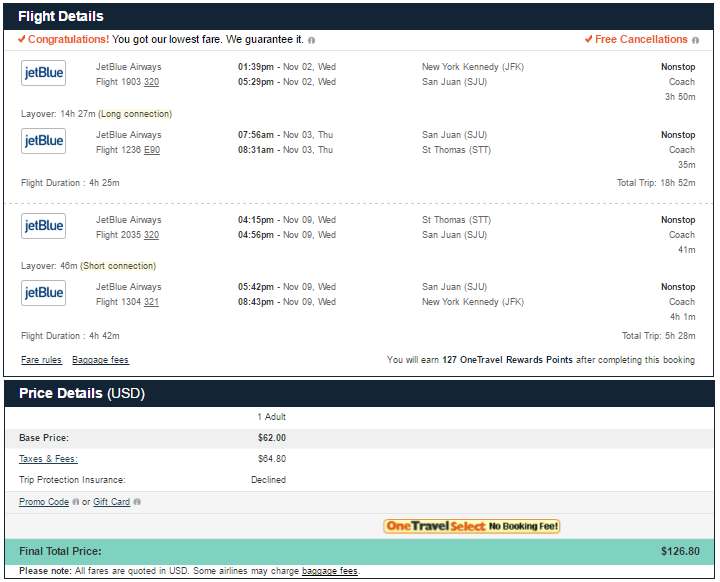Click the OneTravel Select No Booking Fee badge

[472, 526]
